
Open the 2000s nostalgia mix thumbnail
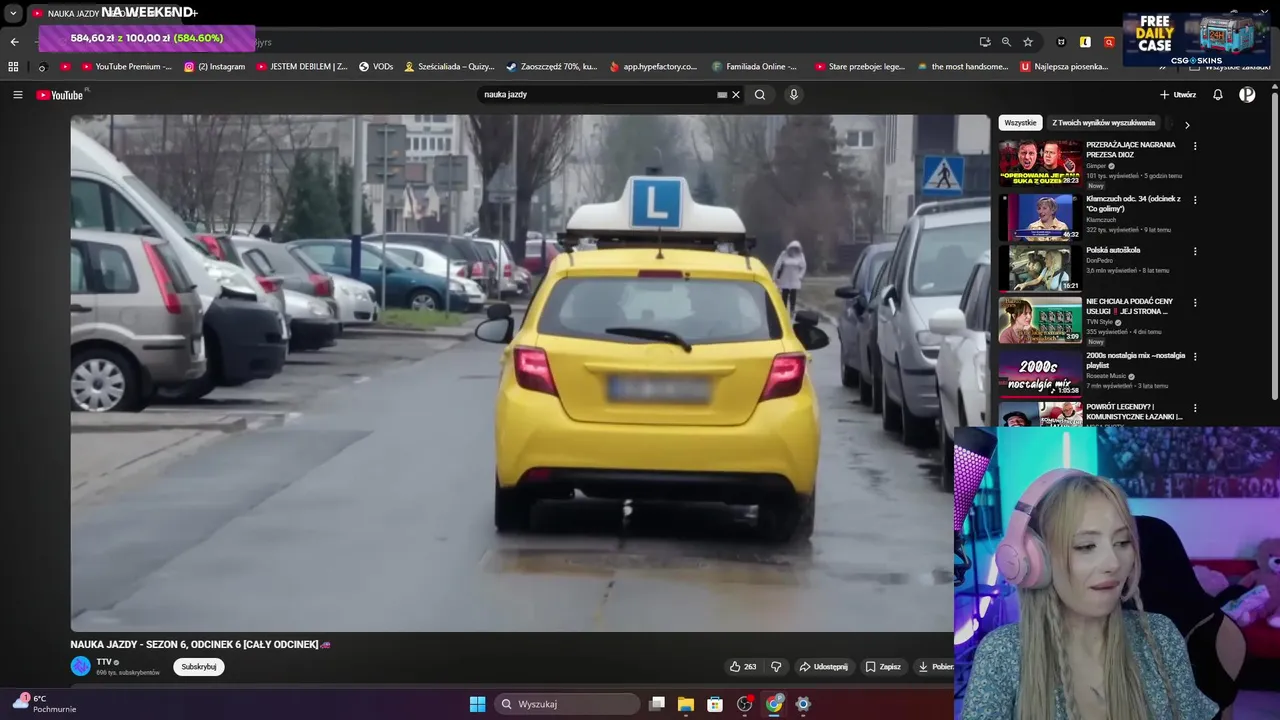[x=1040, y=373]
